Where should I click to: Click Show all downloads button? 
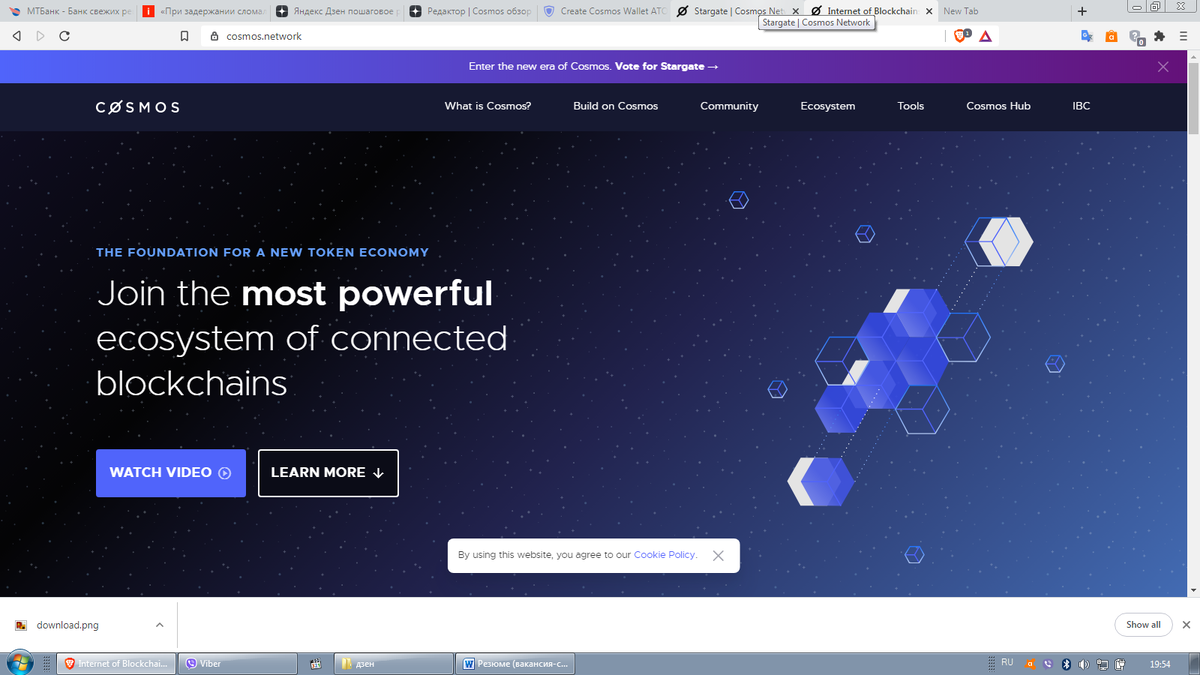(x=1143, y=625)
